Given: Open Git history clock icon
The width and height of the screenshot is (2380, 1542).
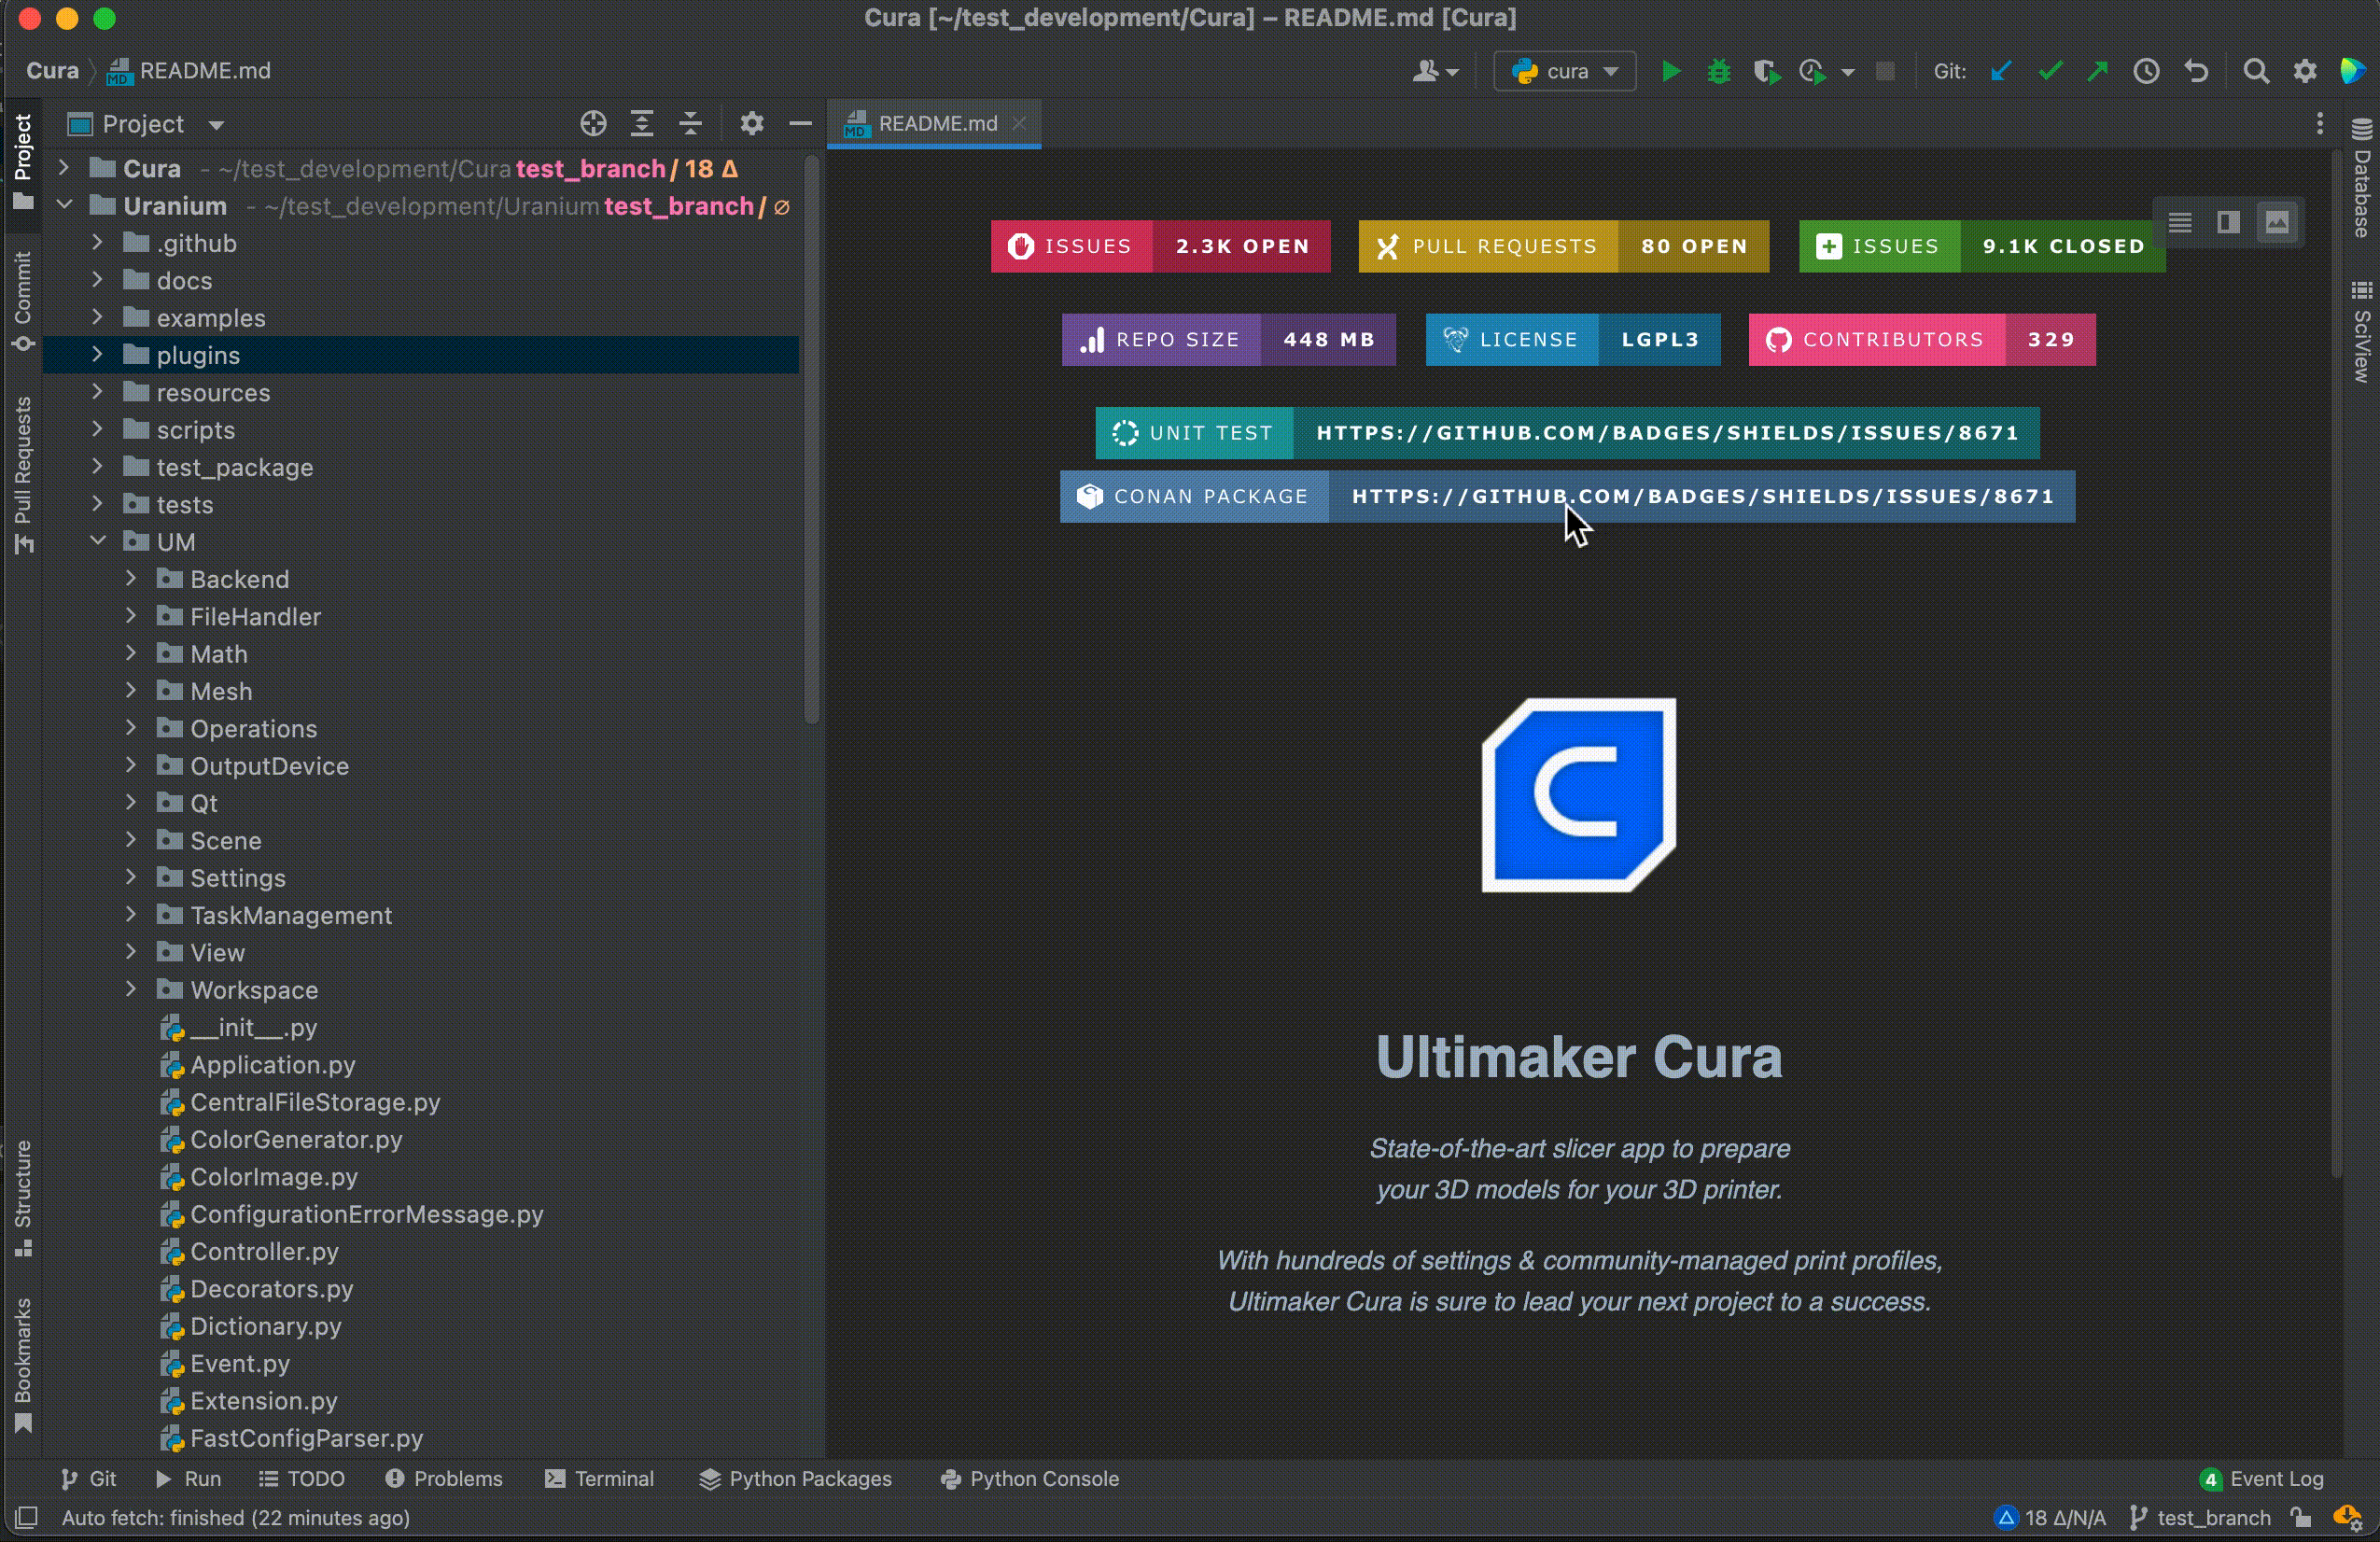Looking at the screenshot, I should click(x=2146, y=71).
